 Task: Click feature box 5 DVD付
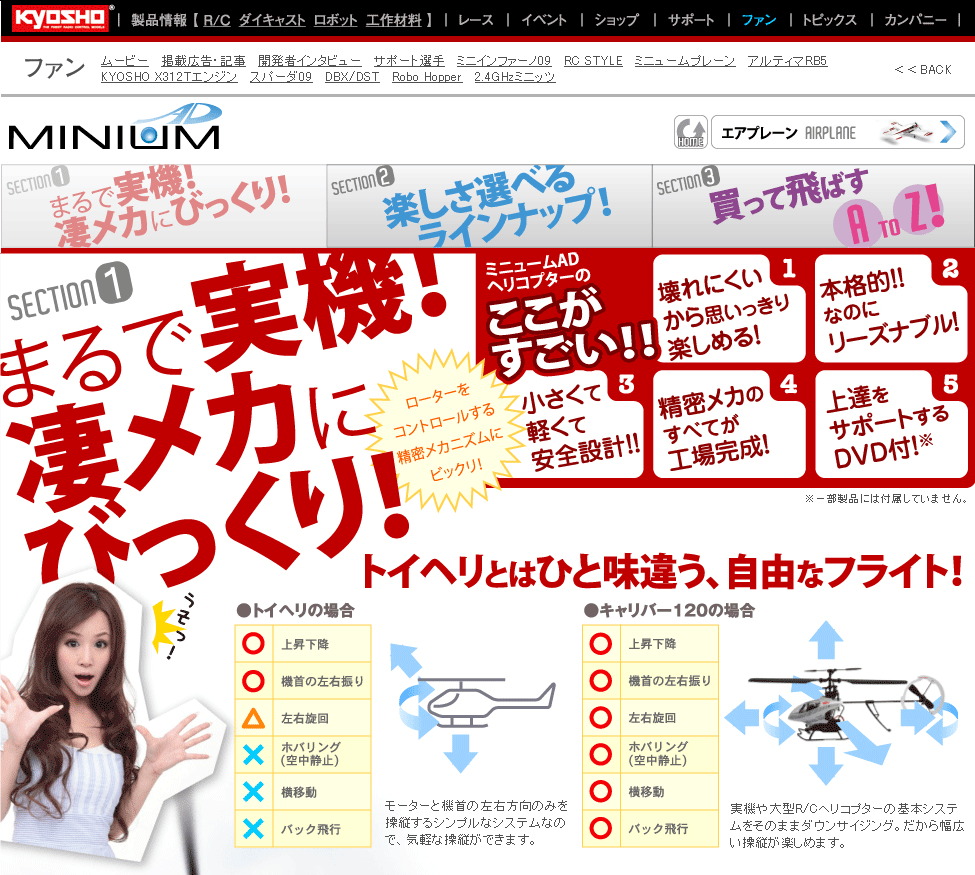(891, 425)
